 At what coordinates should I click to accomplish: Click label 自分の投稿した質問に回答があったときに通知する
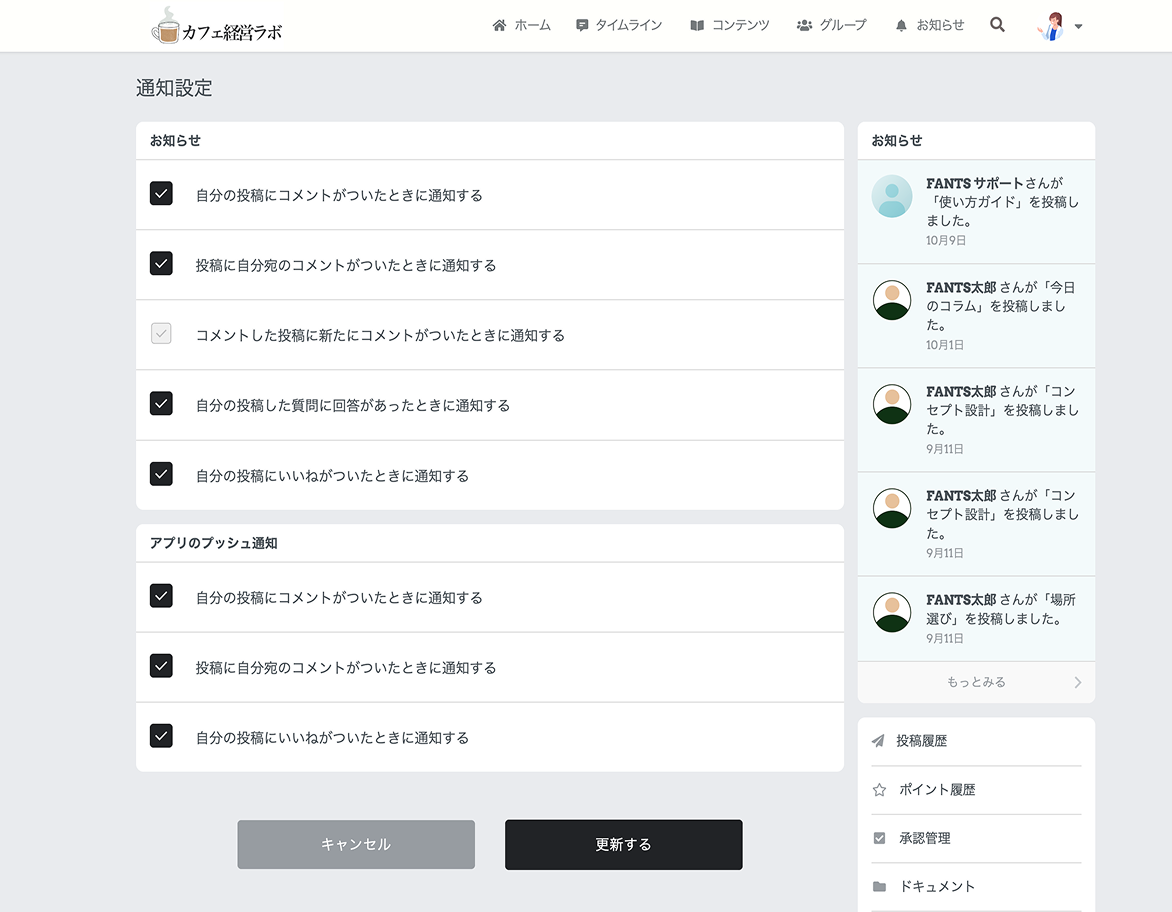coord(353,405)
